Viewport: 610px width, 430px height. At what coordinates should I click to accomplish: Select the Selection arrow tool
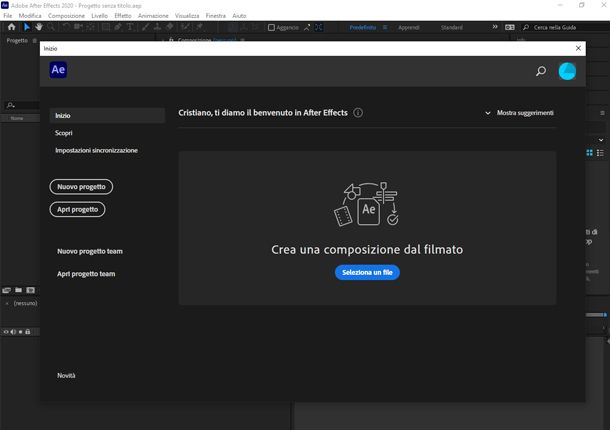click(x=26, y=27)
